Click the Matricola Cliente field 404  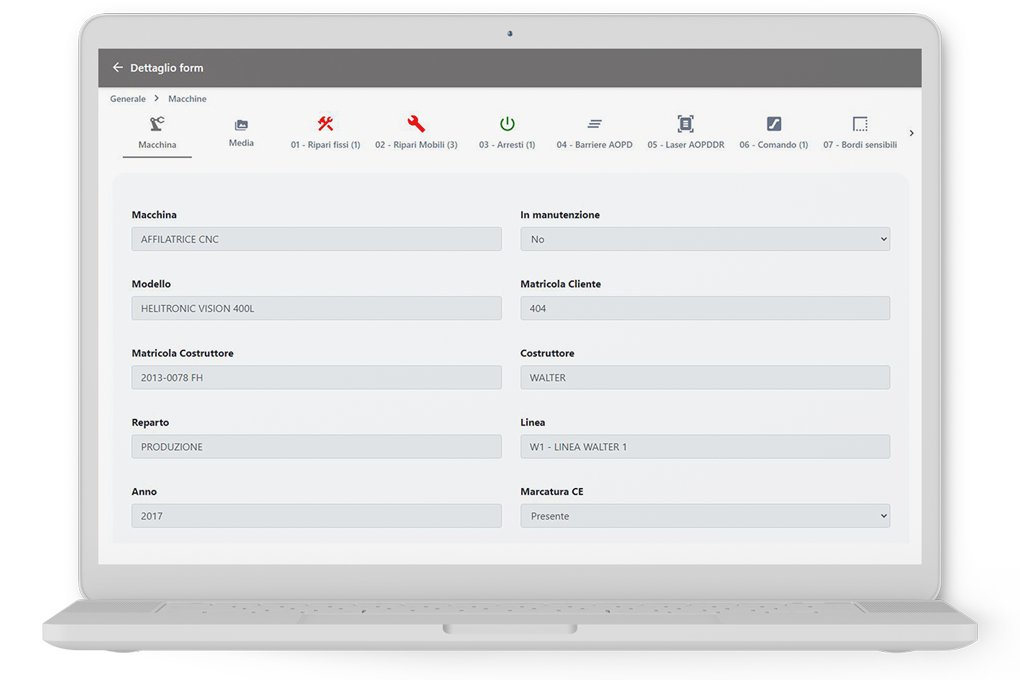(x=705, y=308)
